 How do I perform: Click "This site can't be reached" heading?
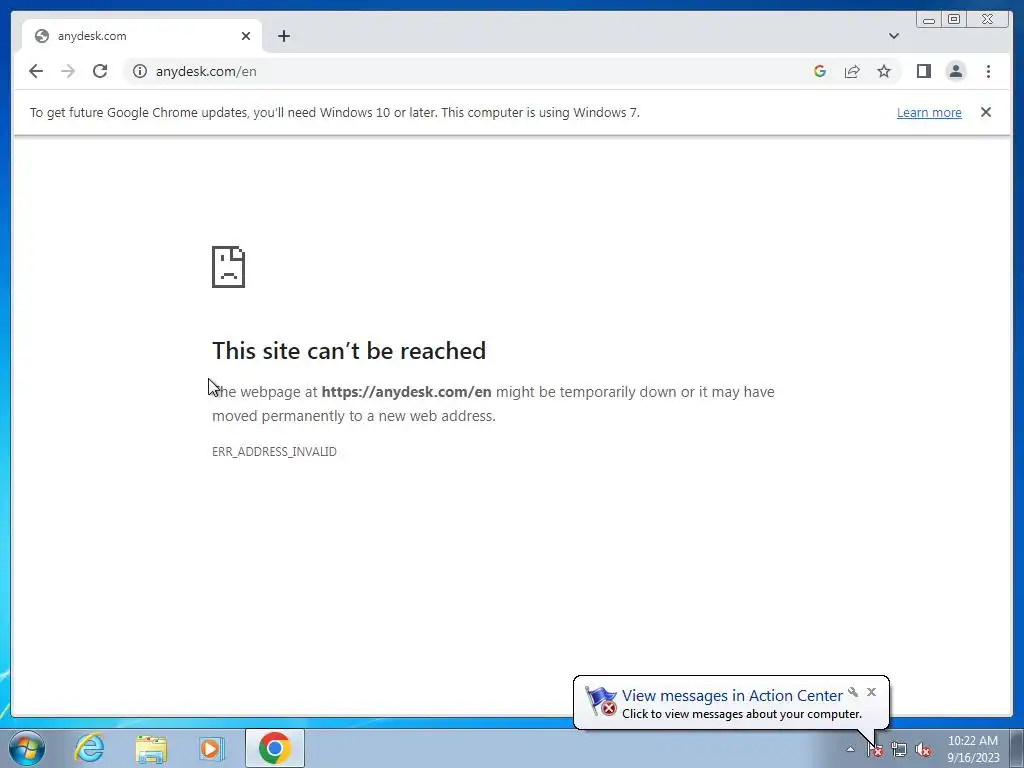click(349, 351)
